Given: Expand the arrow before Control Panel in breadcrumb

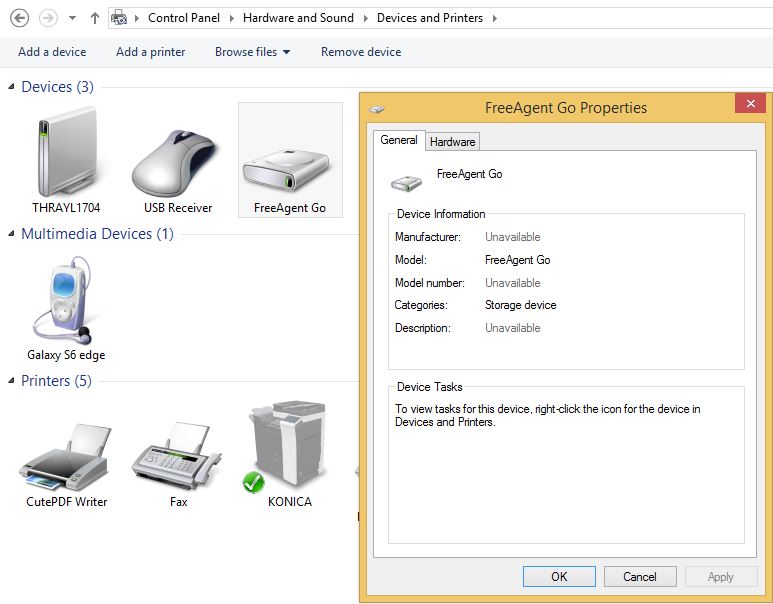Looking at the screenshot, I should click(137, 19).
